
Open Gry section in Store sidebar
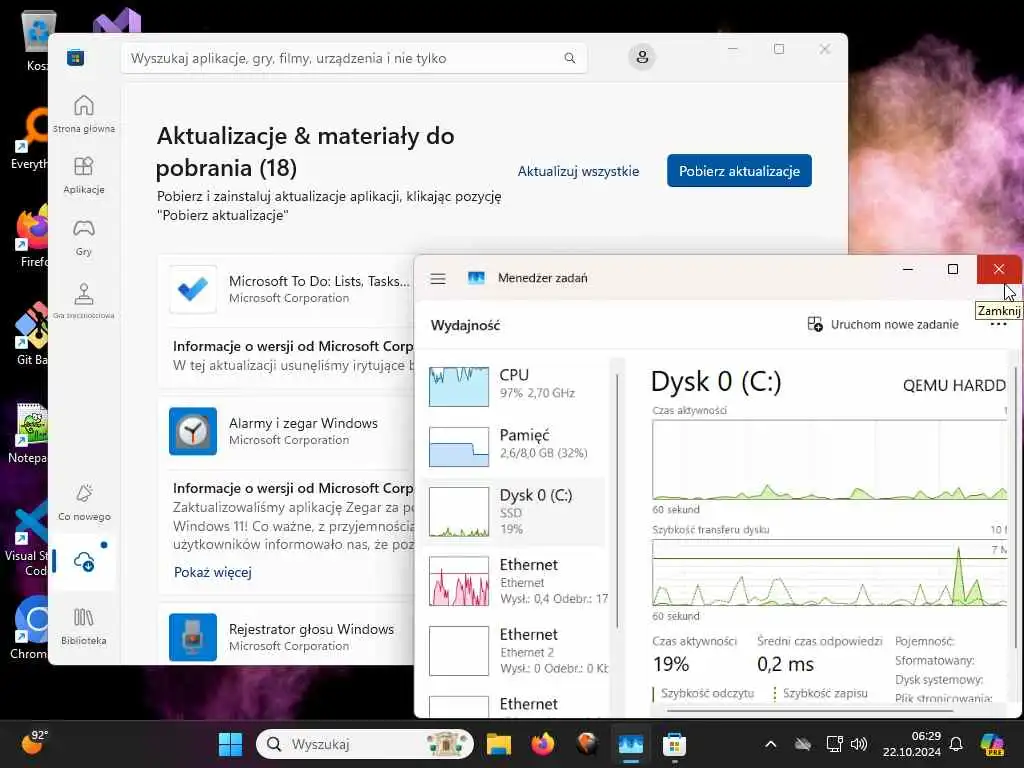pos(84,237)
